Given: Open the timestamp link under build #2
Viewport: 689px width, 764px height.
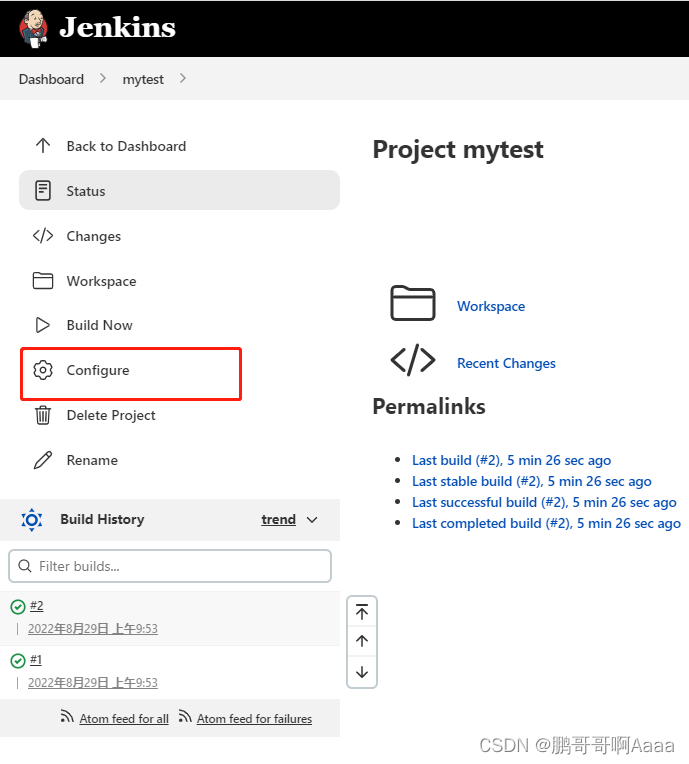Looking at the screenshot, I should pyautogui.click(x=93, y=629).
